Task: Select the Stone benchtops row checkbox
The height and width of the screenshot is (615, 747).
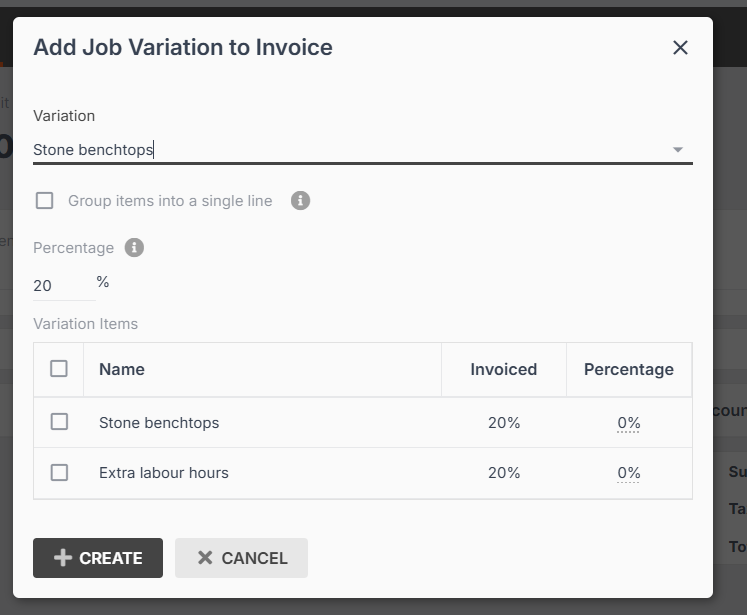Action: [59, 422]
